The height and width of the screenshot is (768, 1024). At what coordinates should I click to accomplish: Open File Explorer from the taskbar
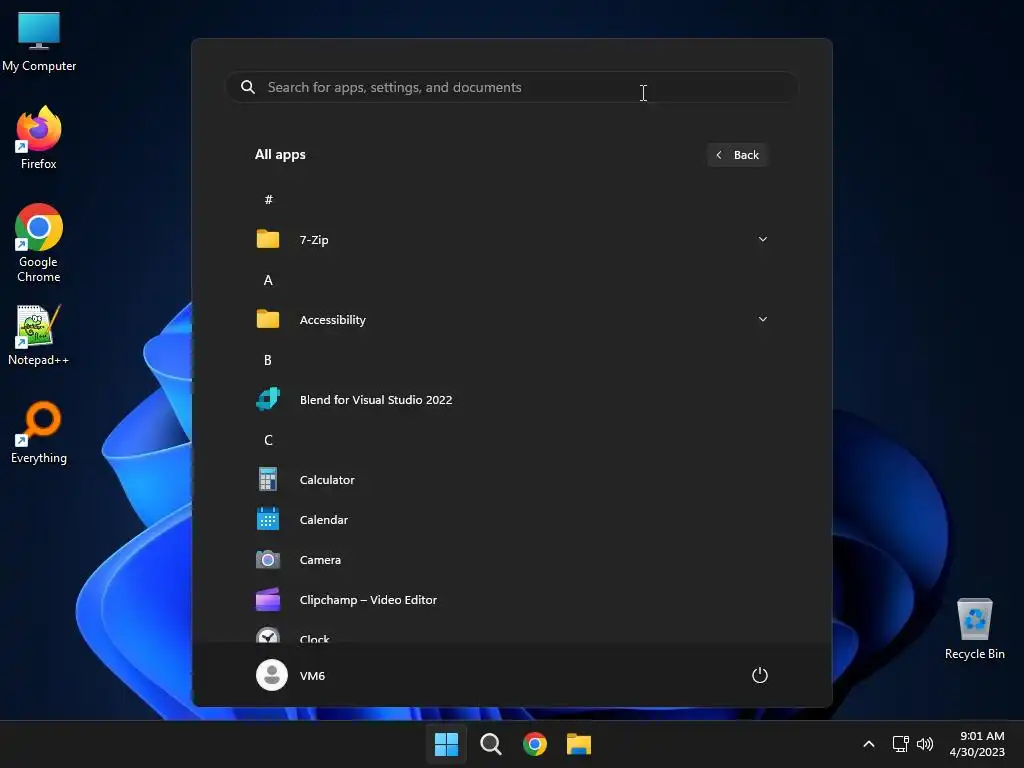click(579, 744)
